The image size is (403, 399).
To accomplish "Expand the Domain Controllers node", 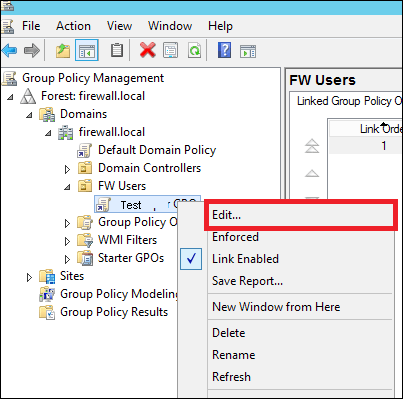I will (67, 169).
